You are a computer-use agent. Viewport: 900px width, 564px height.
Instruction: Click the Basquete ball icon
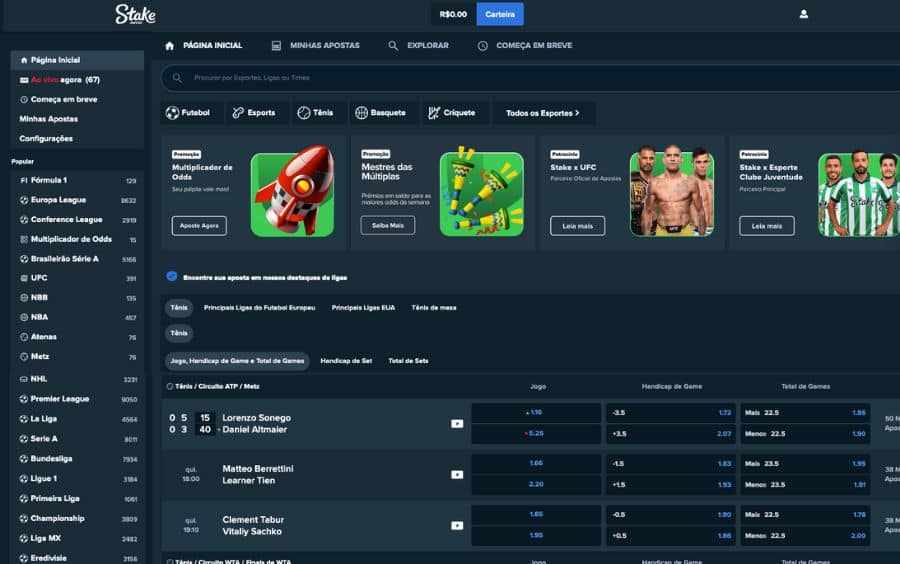(x=361, y=113)
